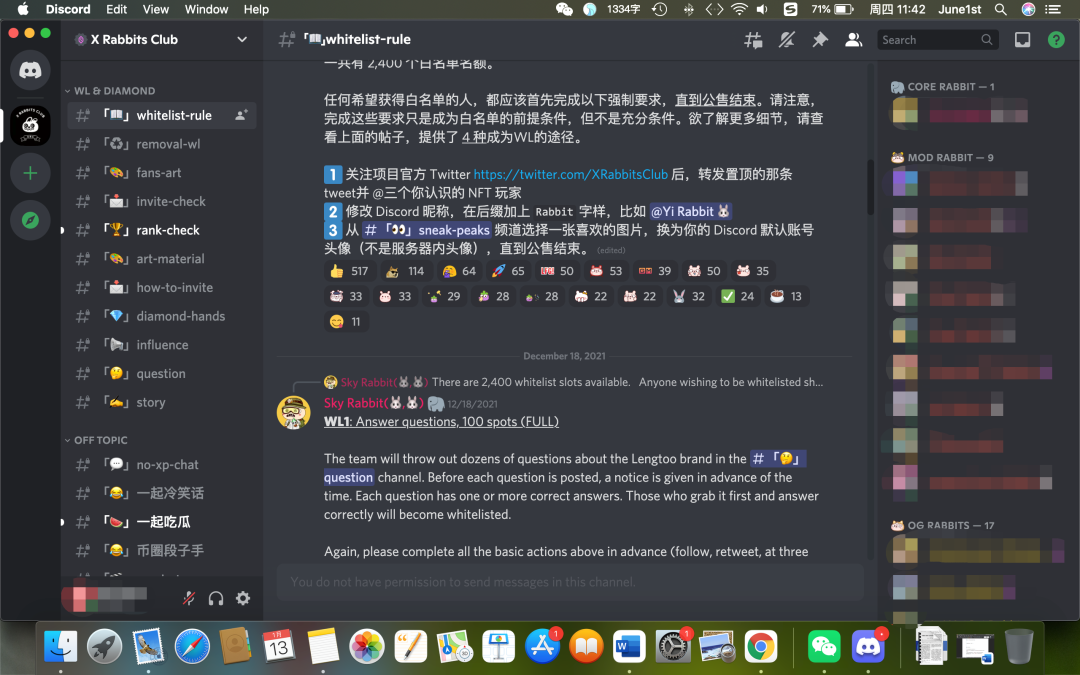Open Discord home direct messages icon

pyautogui.click(x=30, y=70)
